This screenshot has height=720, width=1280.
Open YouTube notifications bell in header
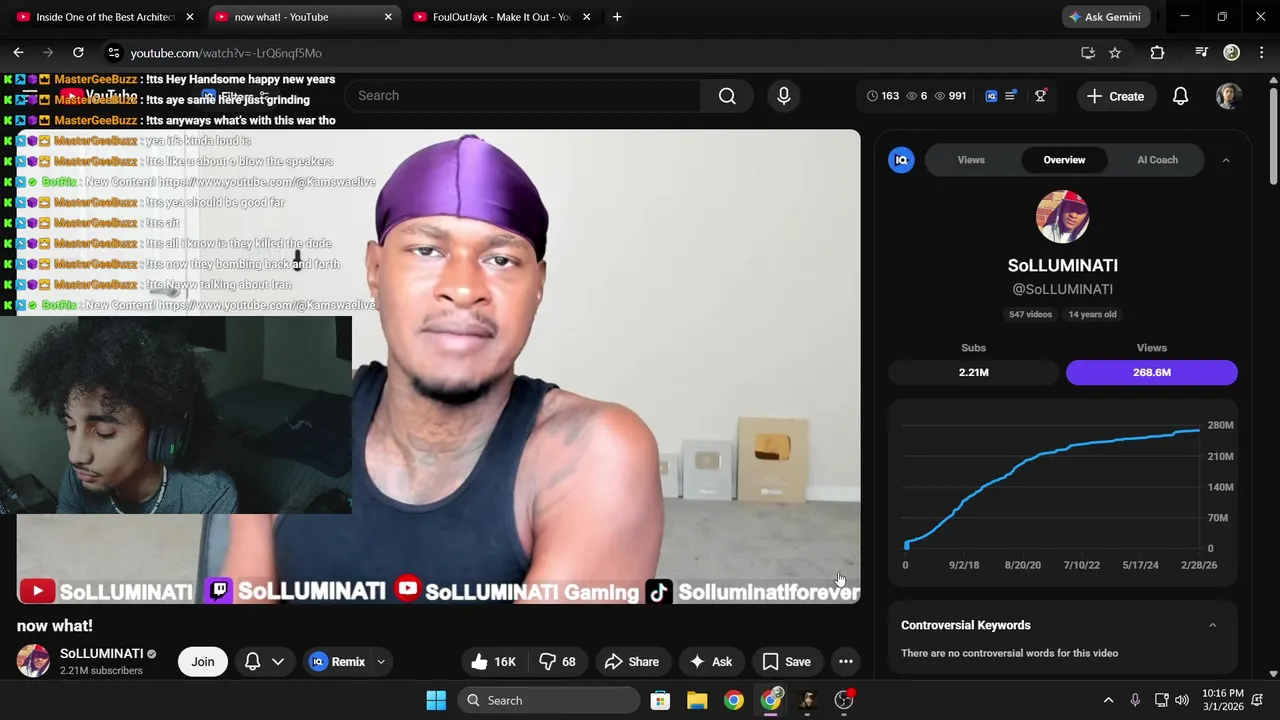1180,96
